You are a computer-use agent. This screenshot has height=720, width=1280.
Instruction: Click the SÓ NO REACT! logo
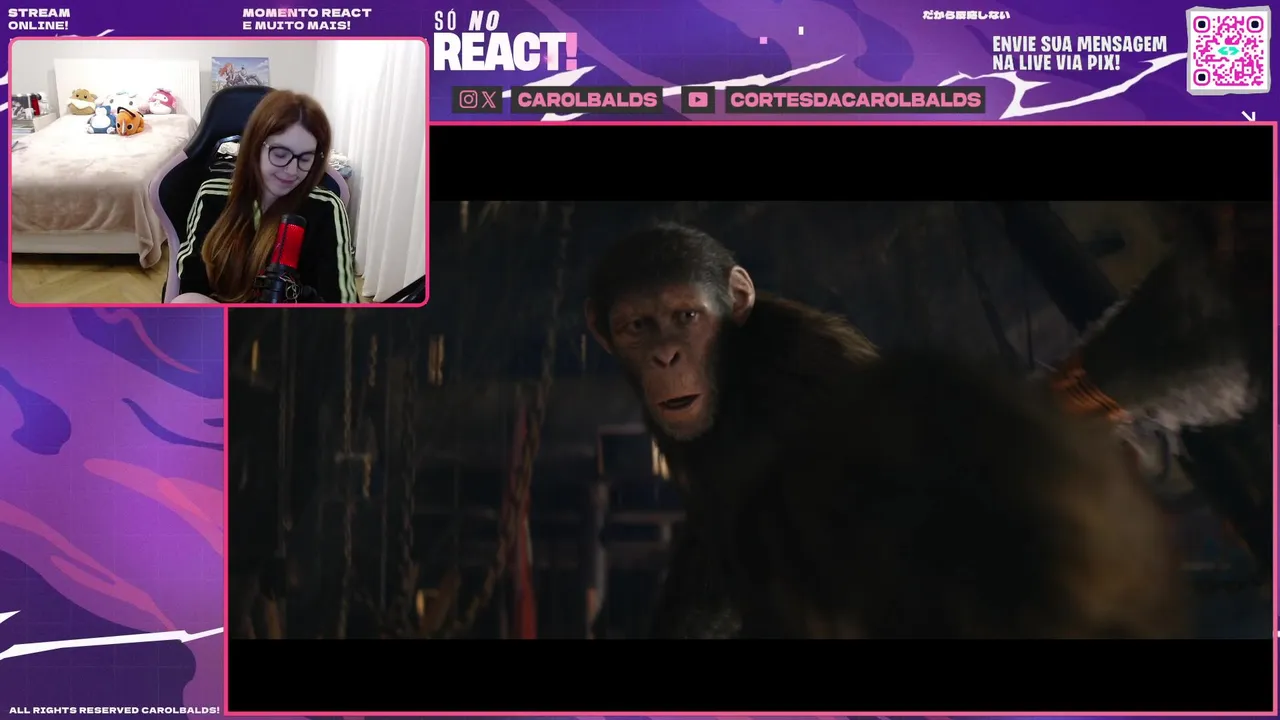[504, 41]
